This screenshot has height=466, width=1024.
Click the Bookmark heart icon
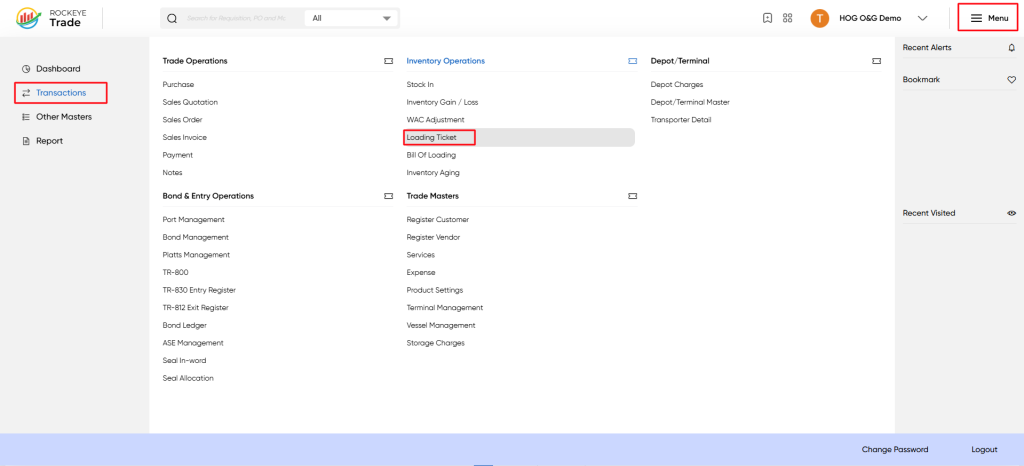(x=1012, y=80)
